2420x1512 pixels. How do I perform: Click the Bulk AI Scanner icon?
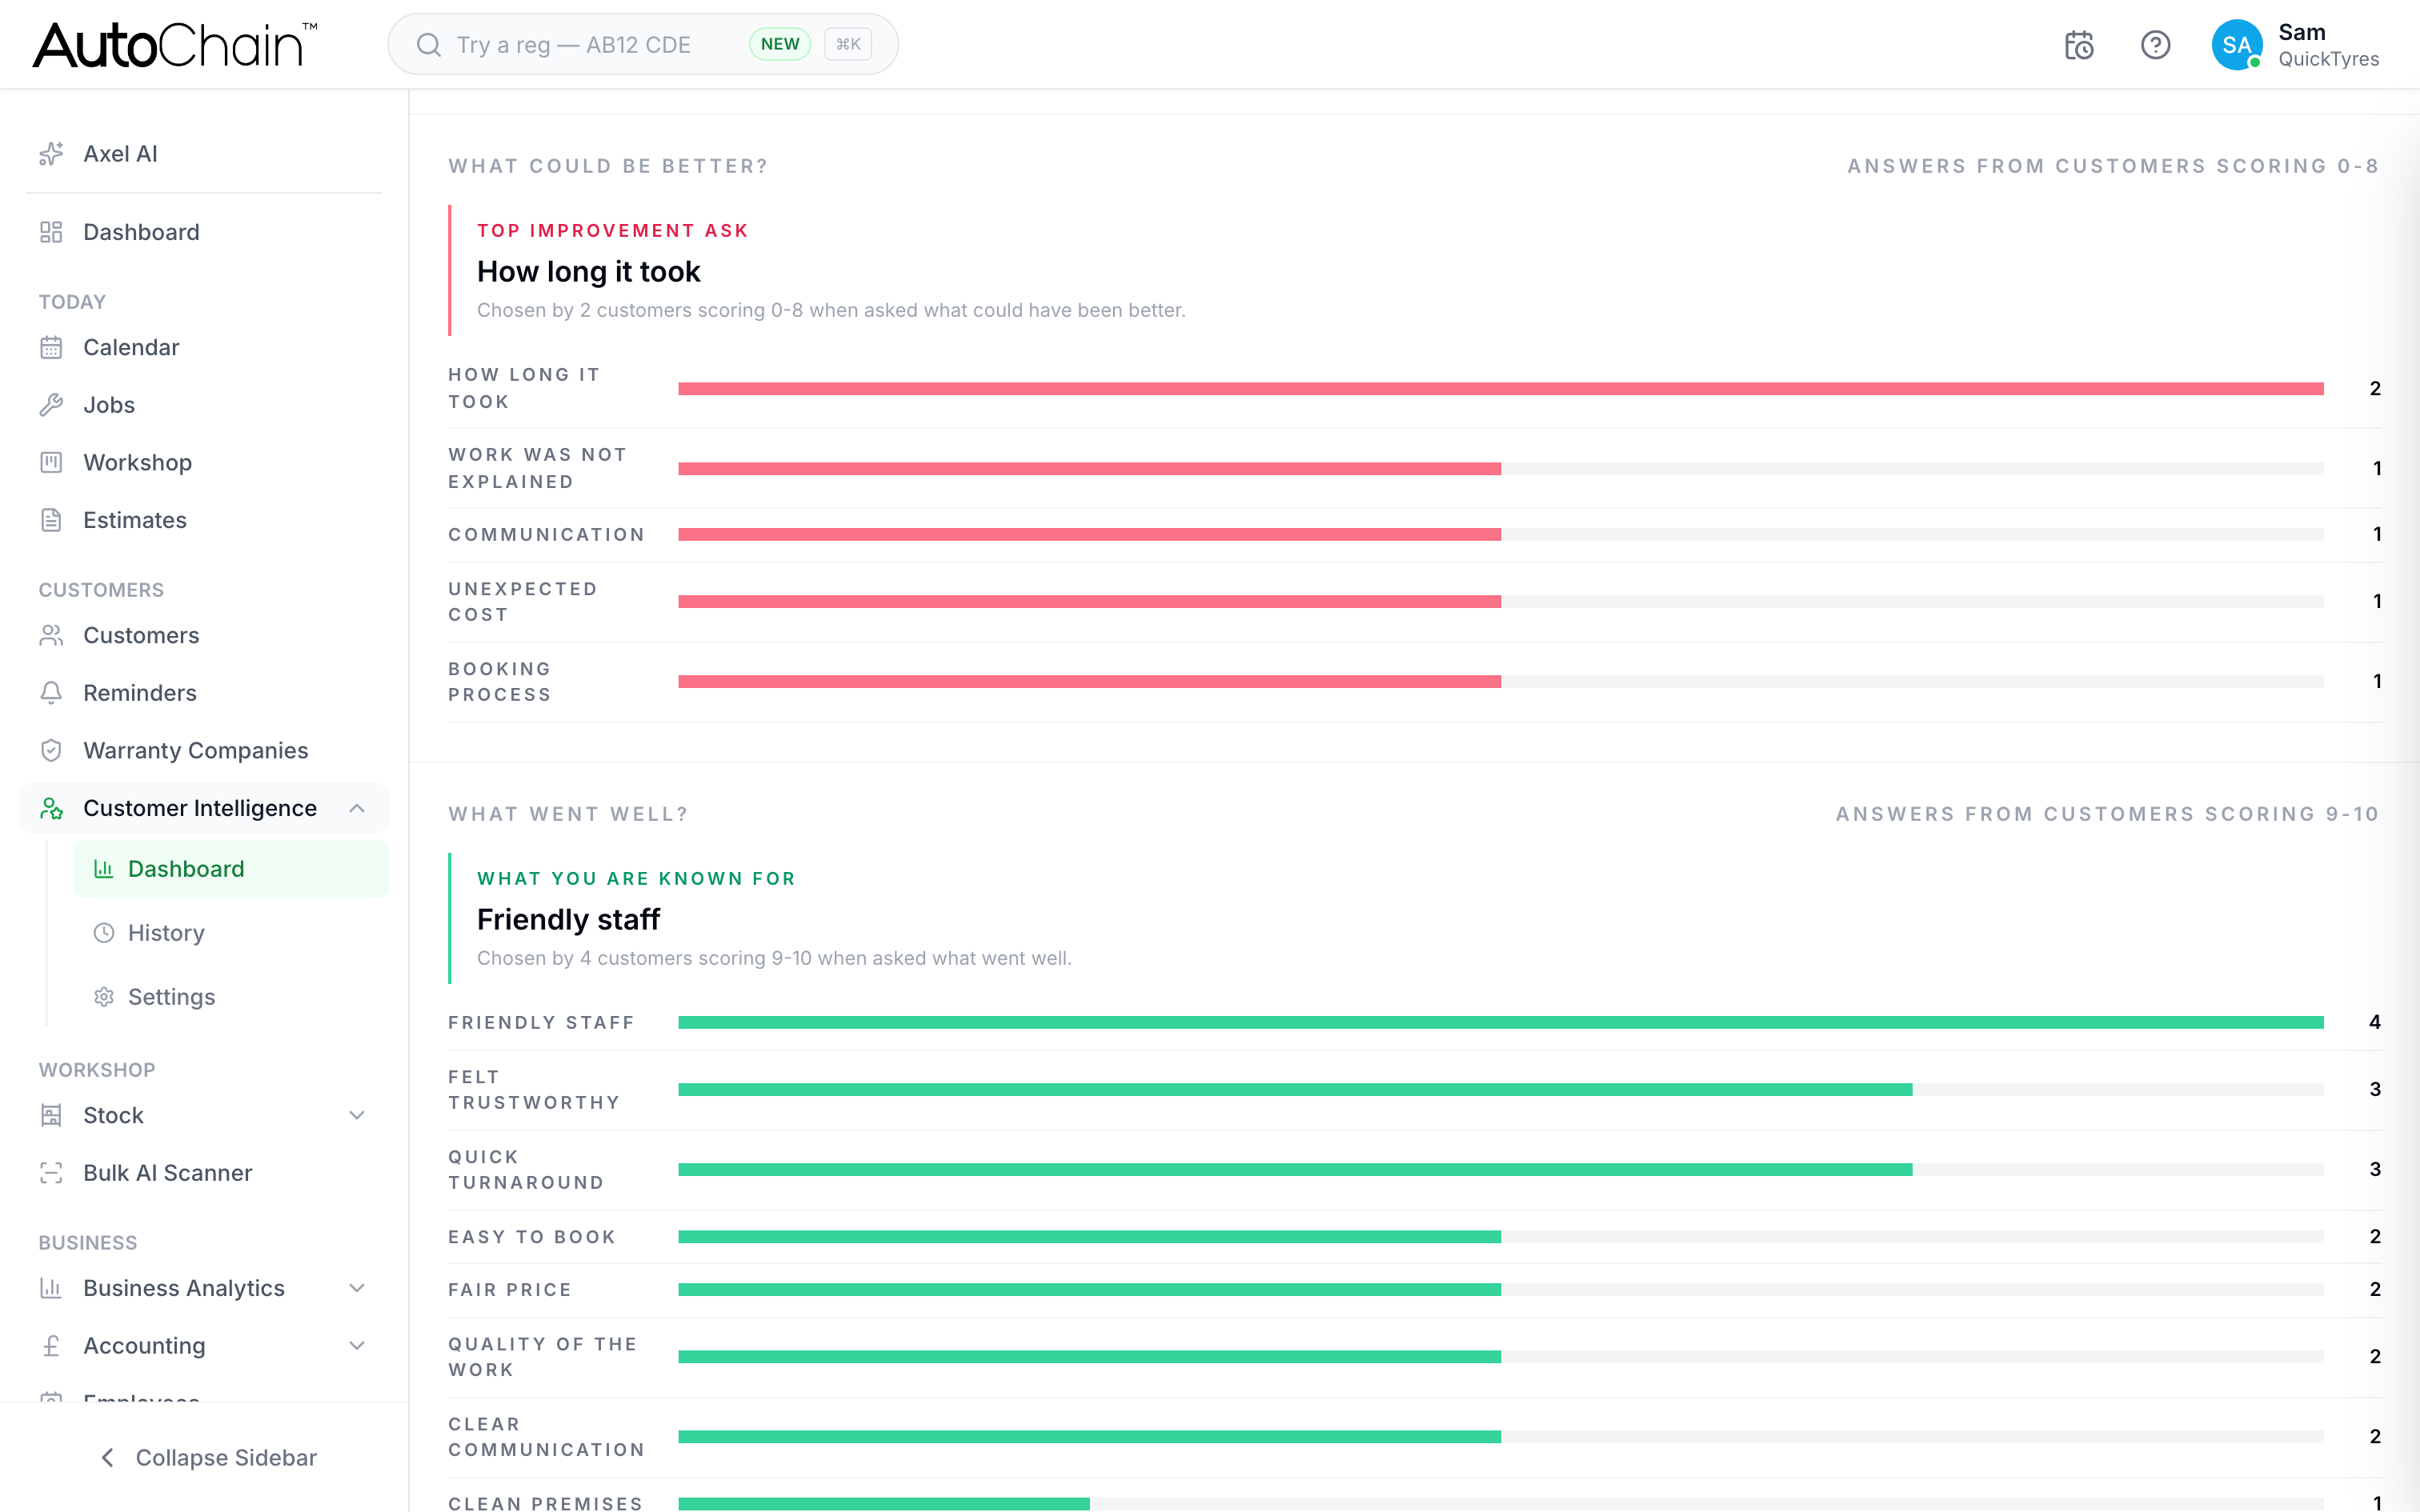pos(51,1173)
